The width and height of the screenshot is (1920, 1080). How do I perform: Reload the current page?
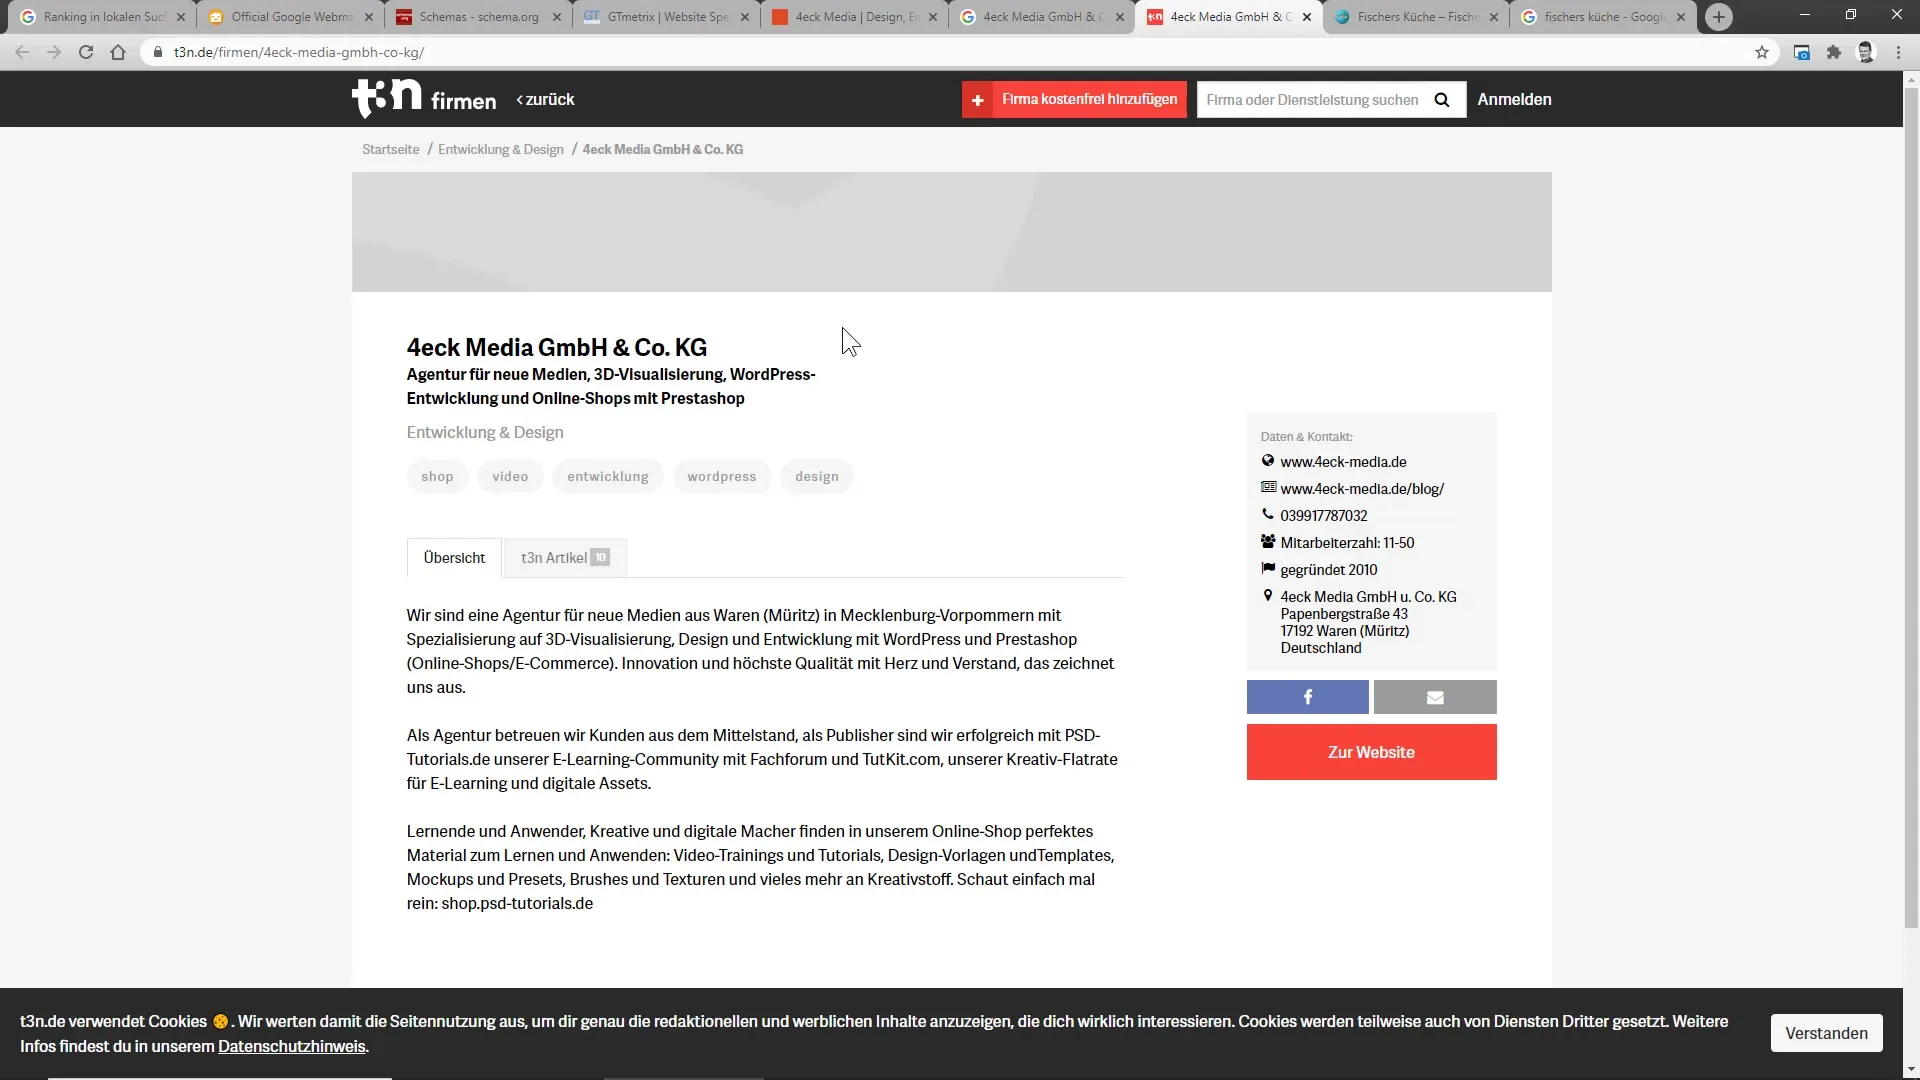[86, 52]
